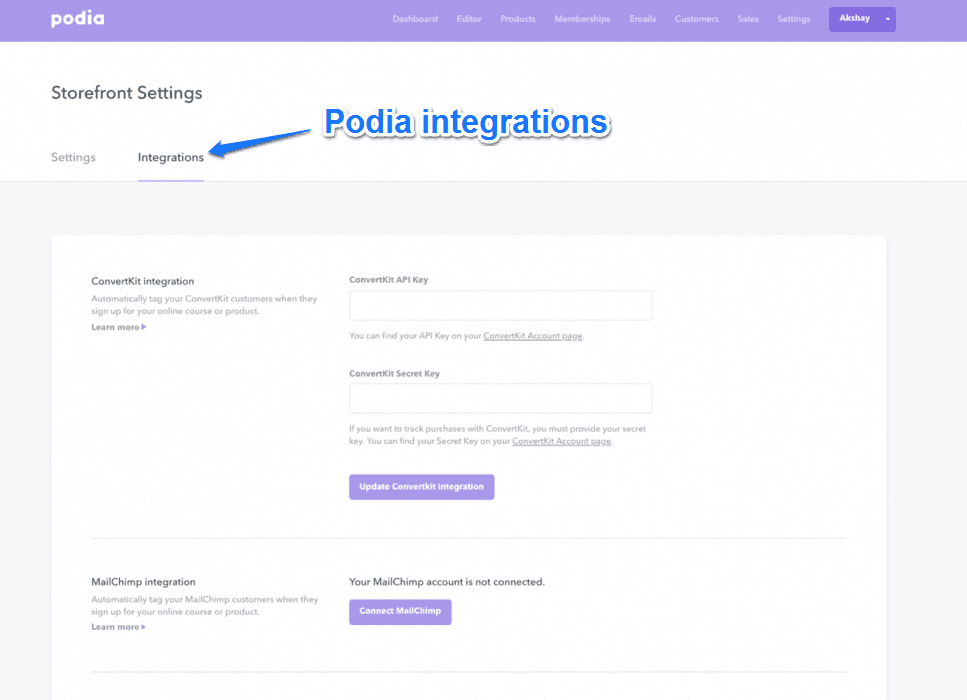Open ConvertKit Account page link under API Key
Screen dimensions: 967x700
pos(533,336)
